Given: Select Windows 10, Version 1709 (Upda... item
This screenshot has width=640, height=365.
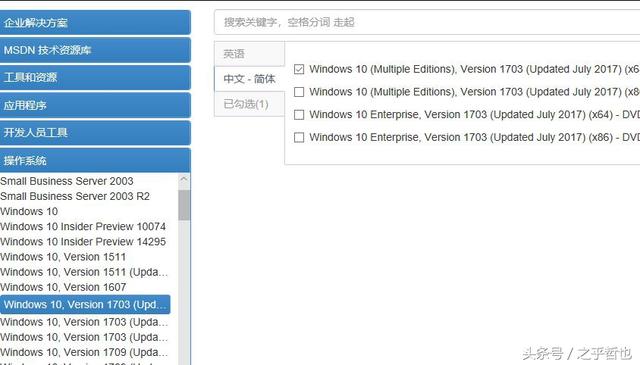Looking at the screenshot, I should point(84,352).
